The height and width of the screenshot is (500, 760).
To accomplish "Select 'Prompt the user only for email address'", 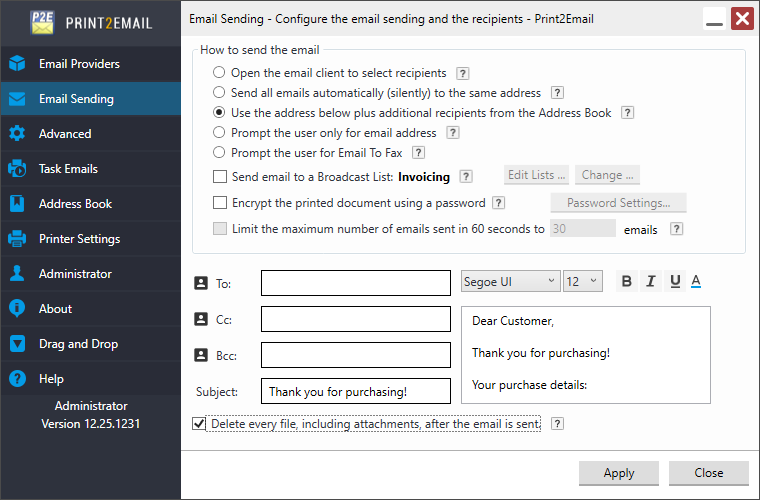I will coord(219,132).
